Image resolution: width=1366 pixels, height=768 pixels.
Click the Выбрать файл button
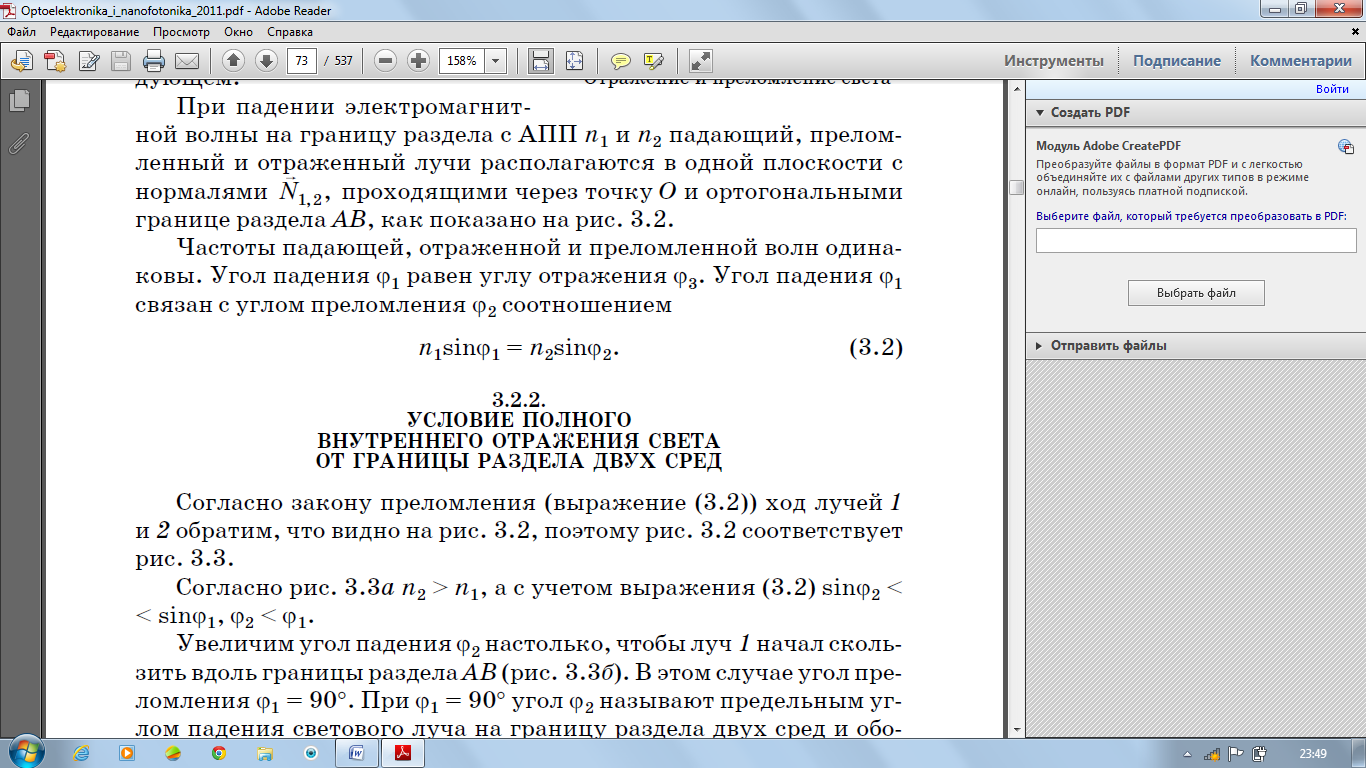click(1196, 293)
